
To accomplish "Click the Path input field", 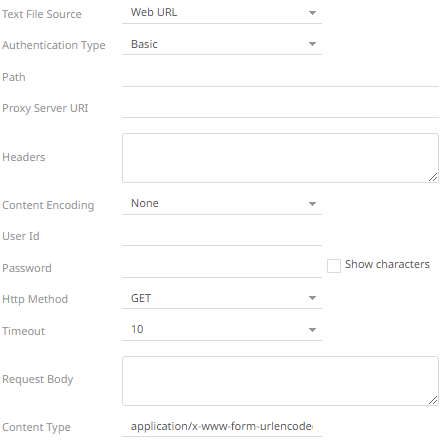I will point(280,77).
